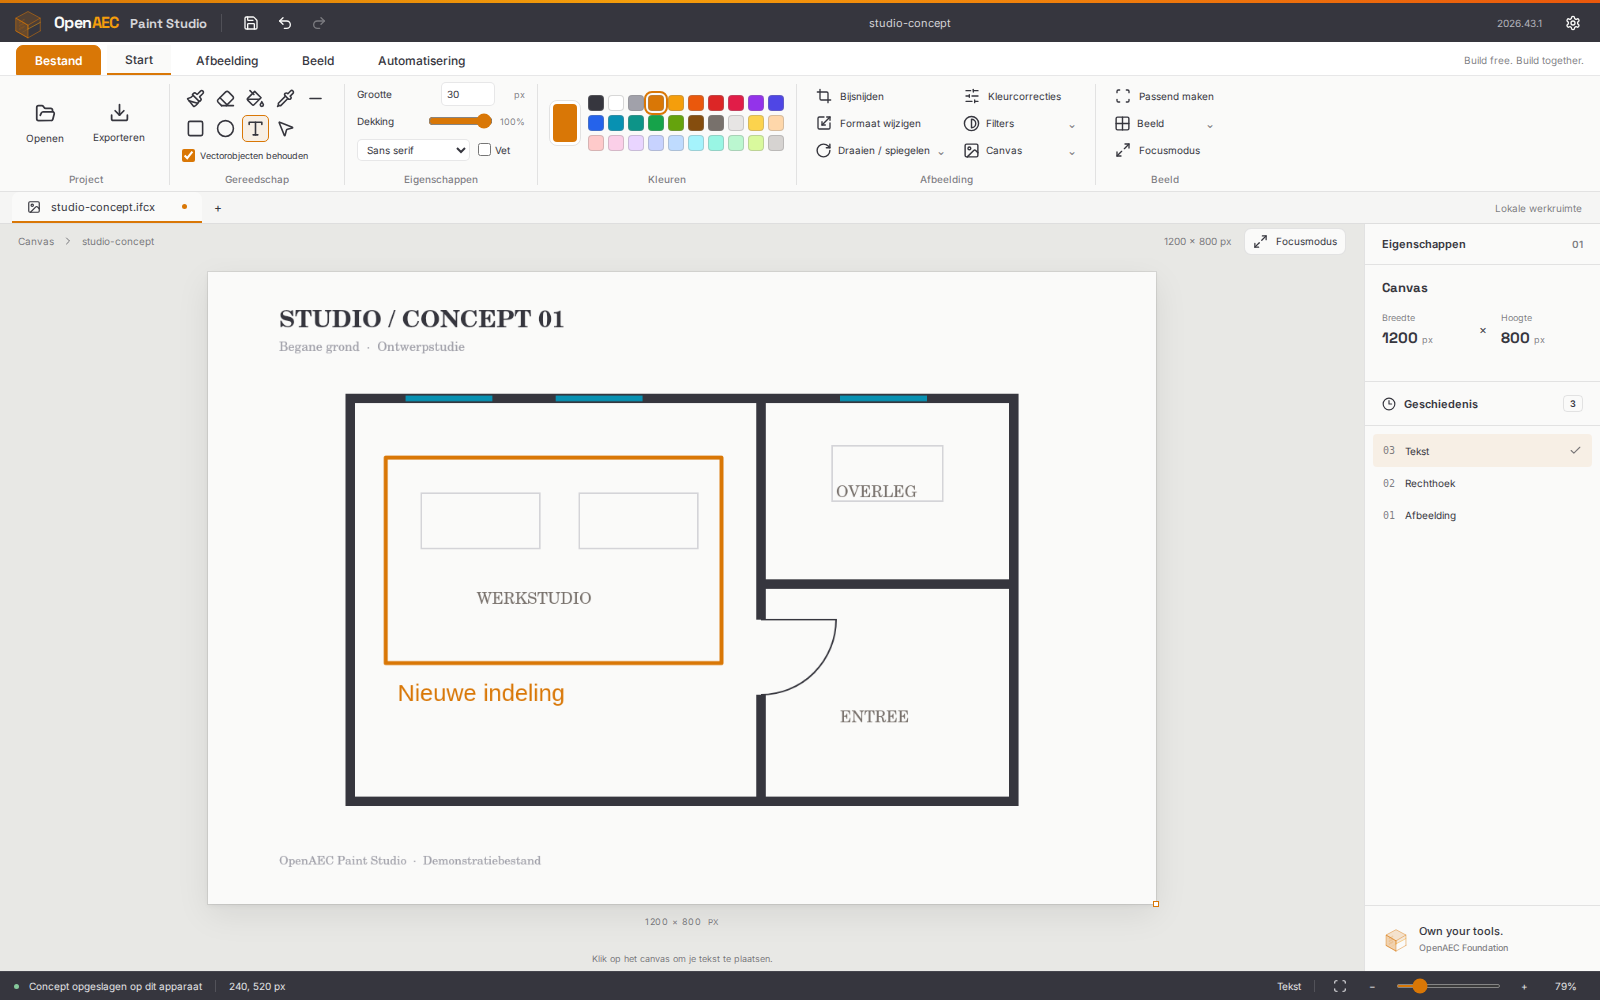Zoom in with the plus icon
This screenshot has height=1000, width=1600.
(x=1524, y=986)
